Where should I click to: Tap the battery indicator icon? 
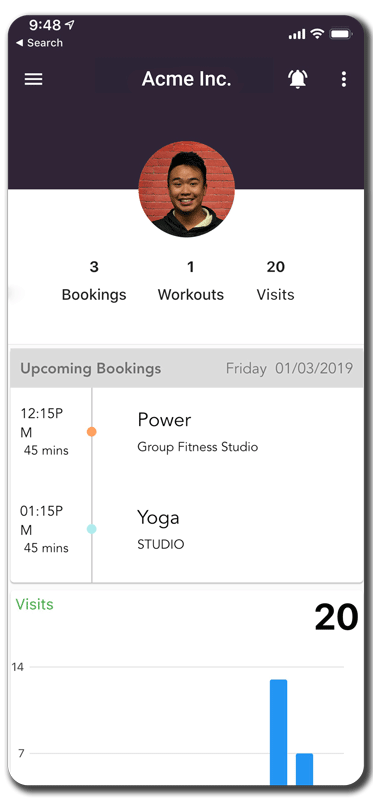pyautogui.click(x=340, y=34)
